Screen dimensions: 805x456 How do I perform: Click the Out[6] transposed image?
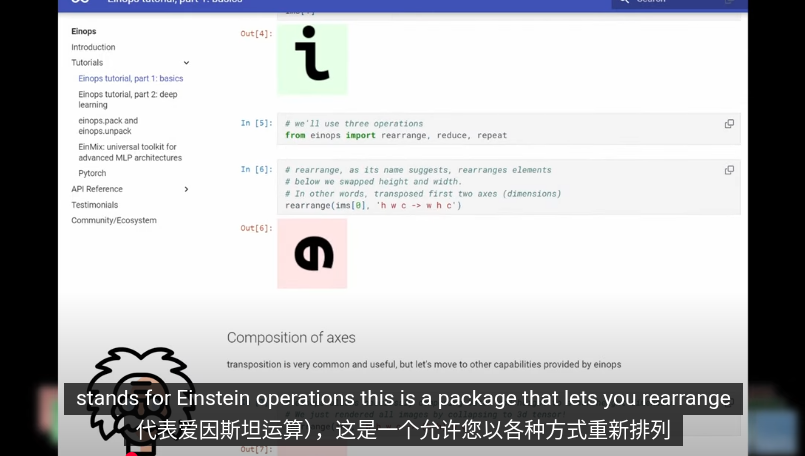[312, 254]
